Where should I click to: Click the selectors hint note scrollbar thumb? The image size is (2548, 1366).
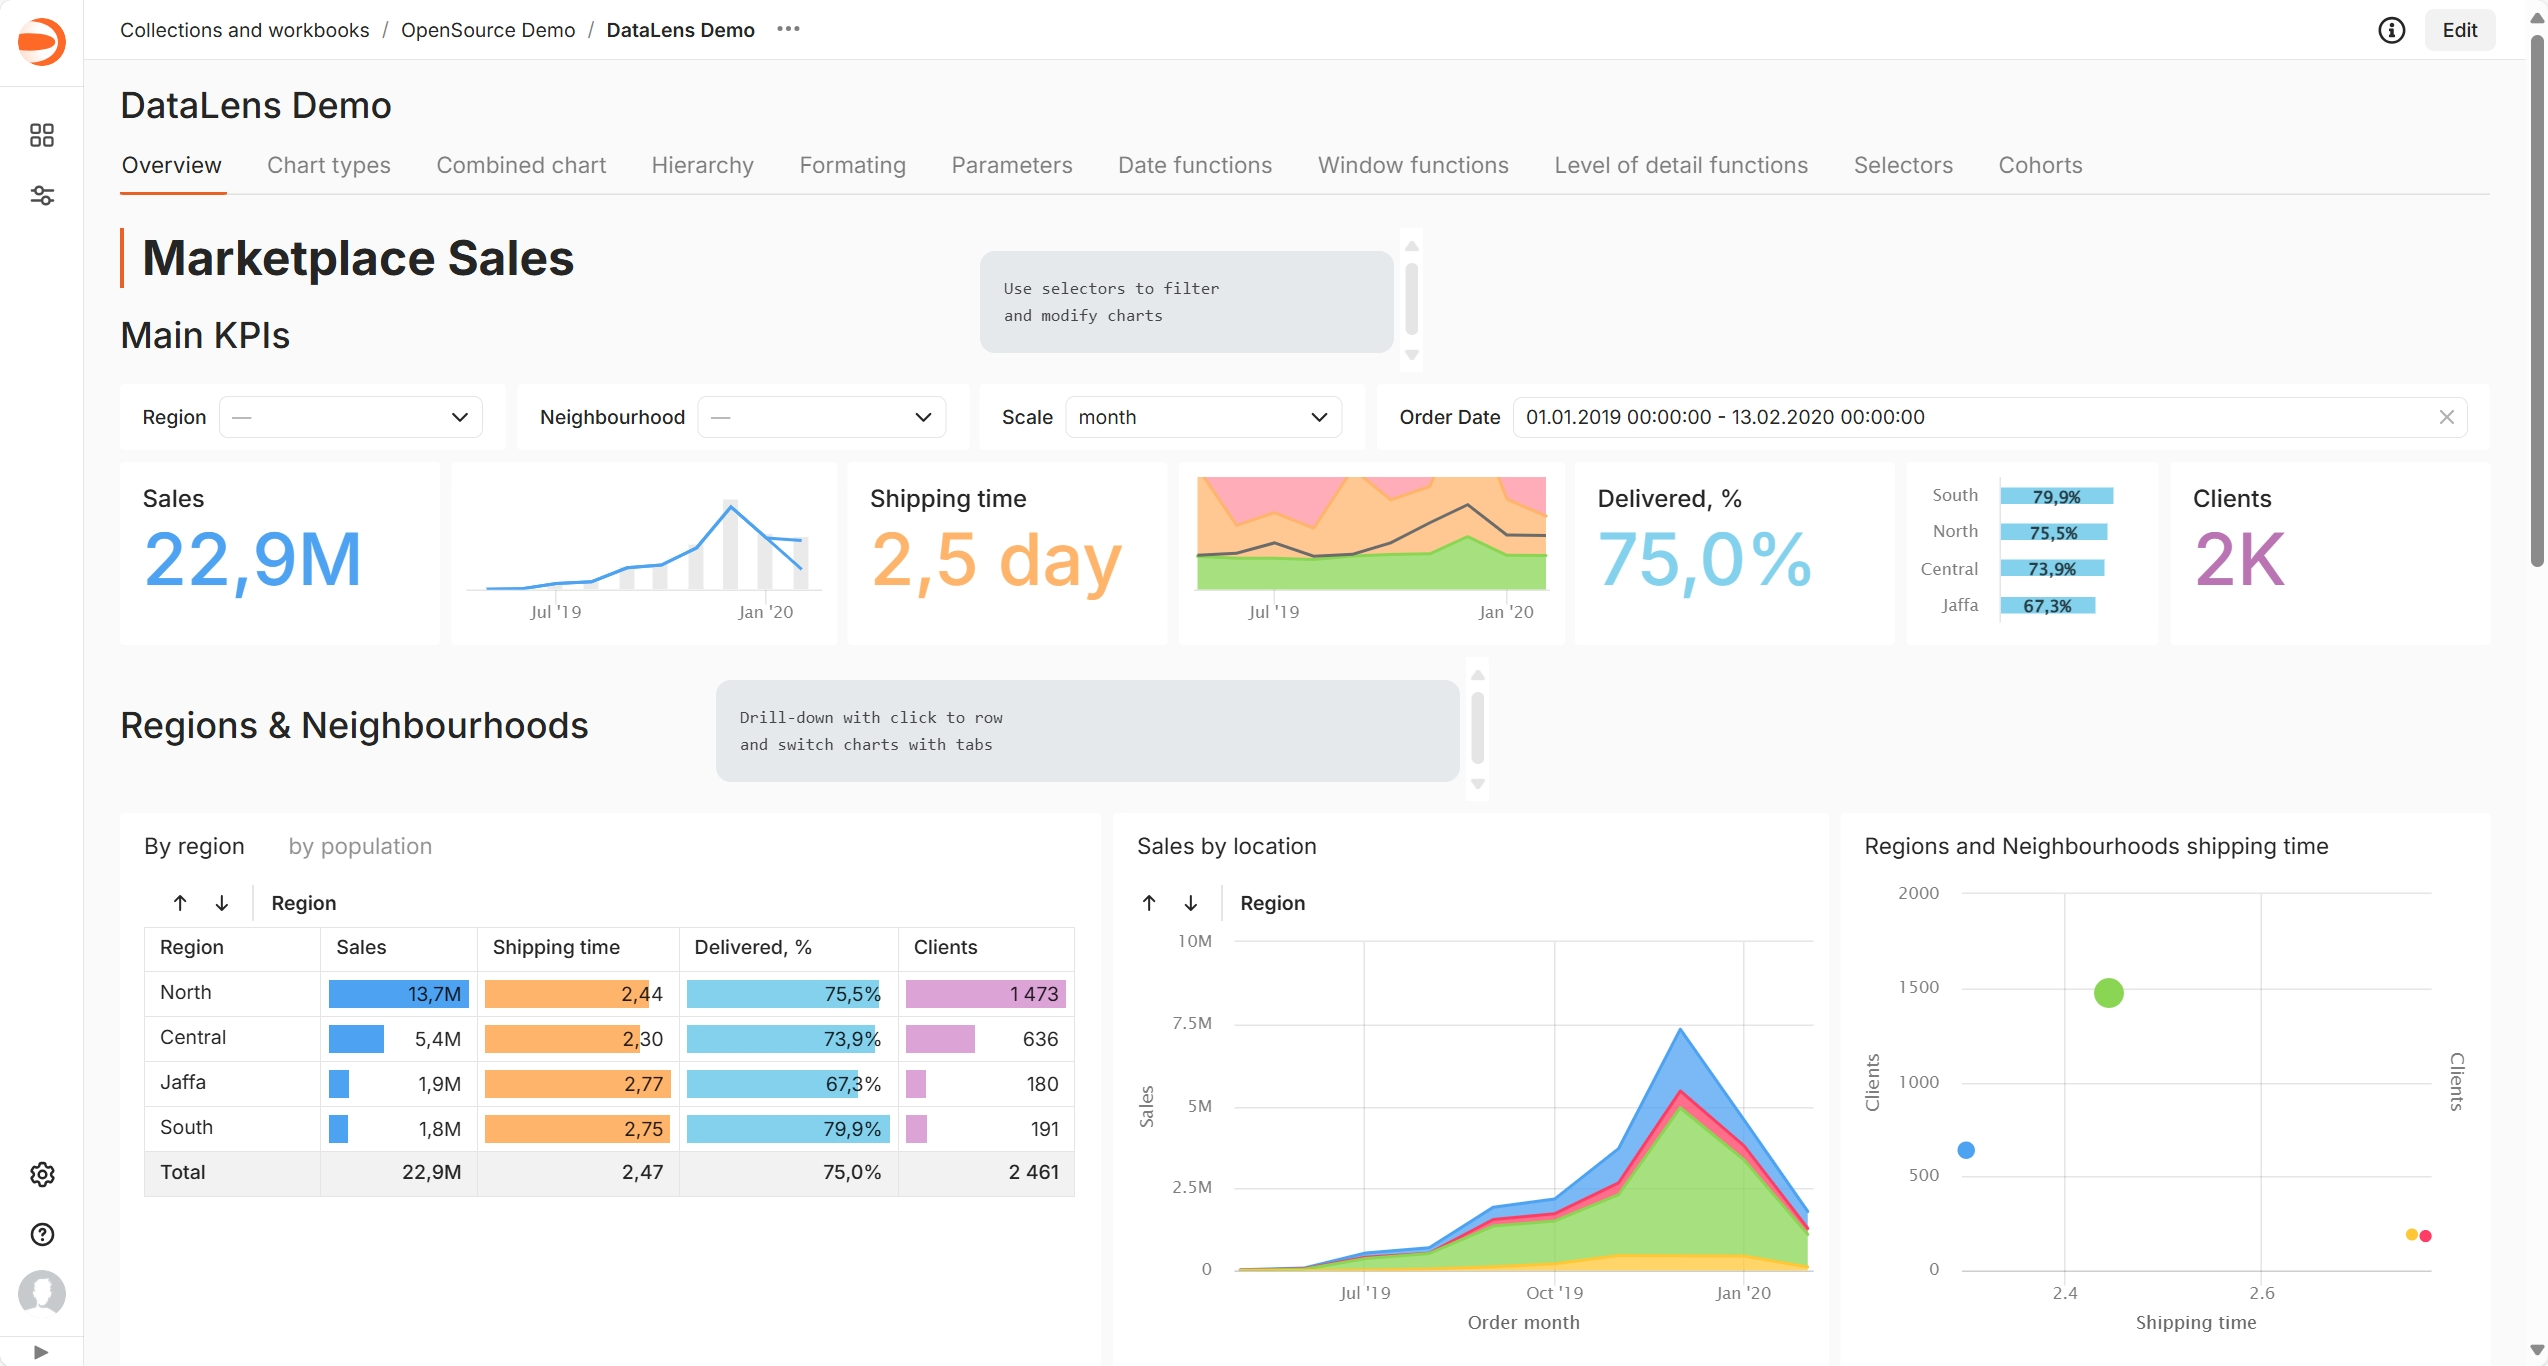coord(1412,298)
